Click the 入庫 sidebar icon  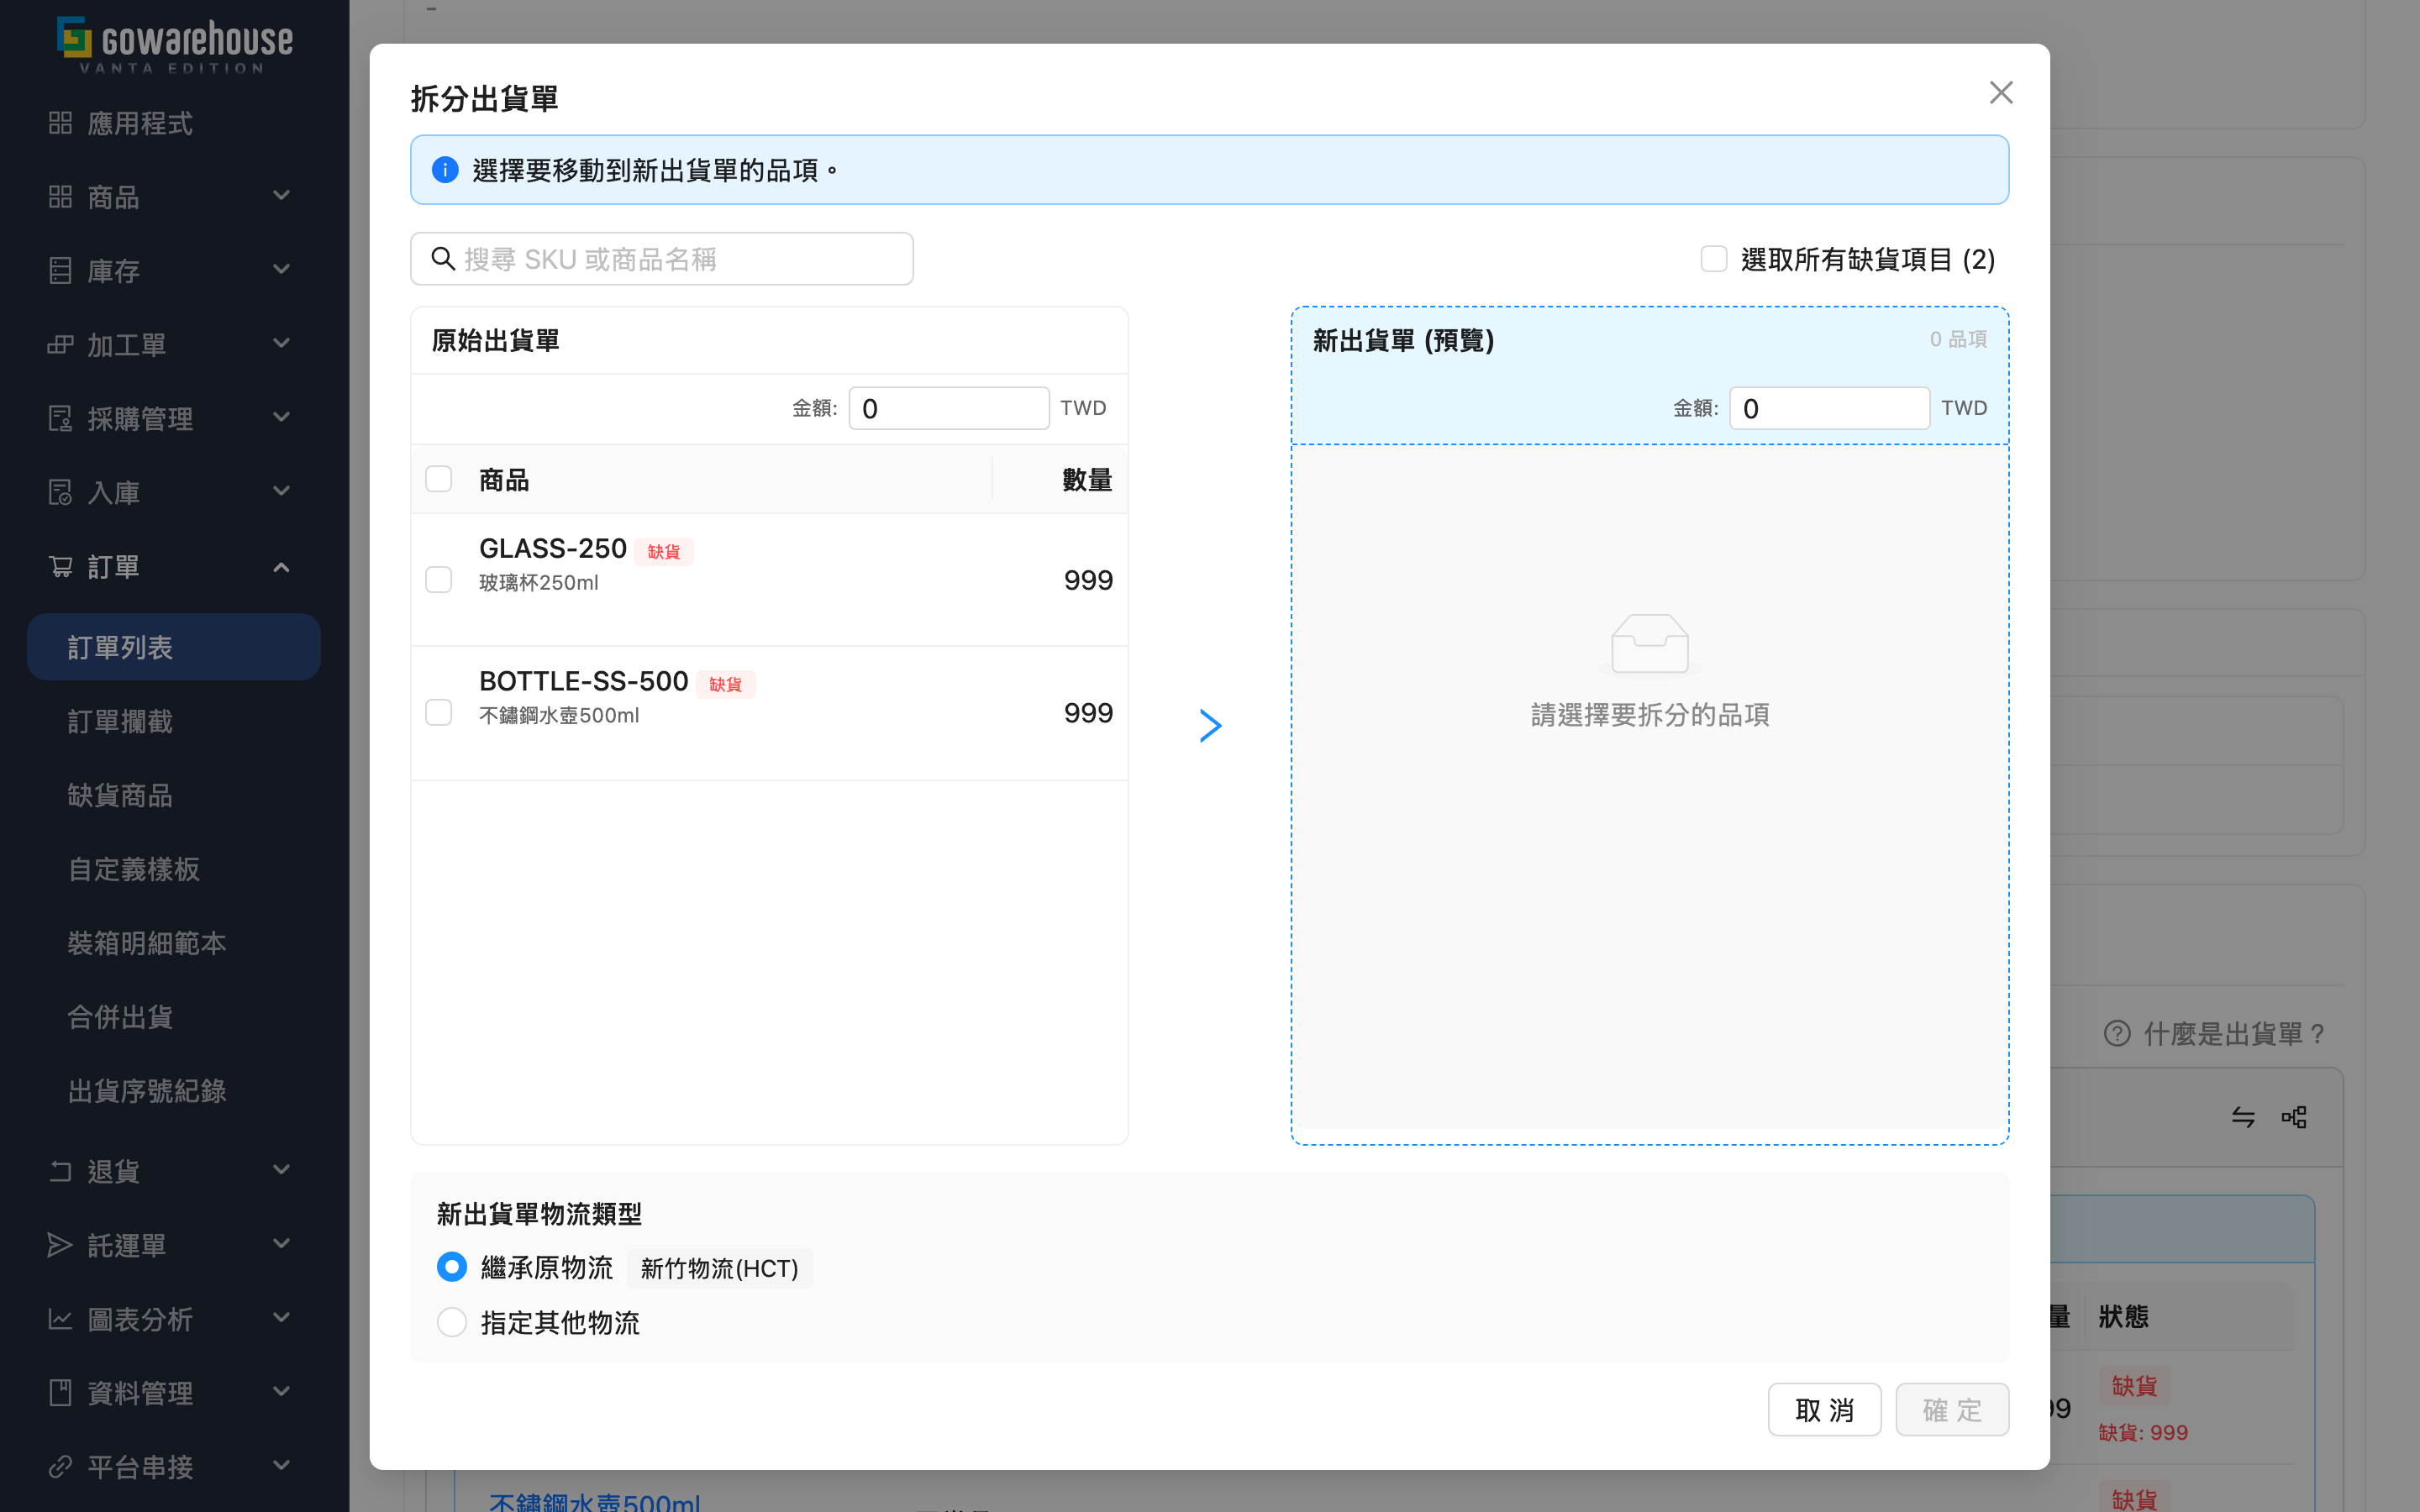tap(60, 493)
